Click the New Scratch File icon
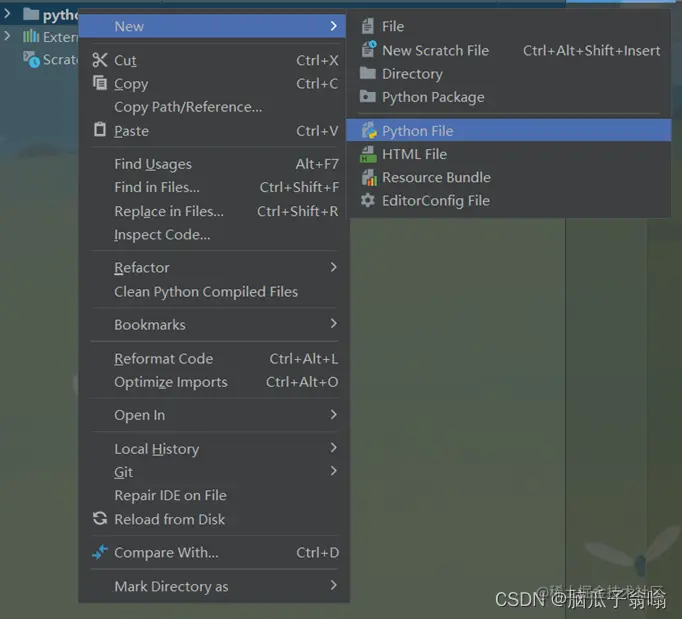 (x=369, y=49)
